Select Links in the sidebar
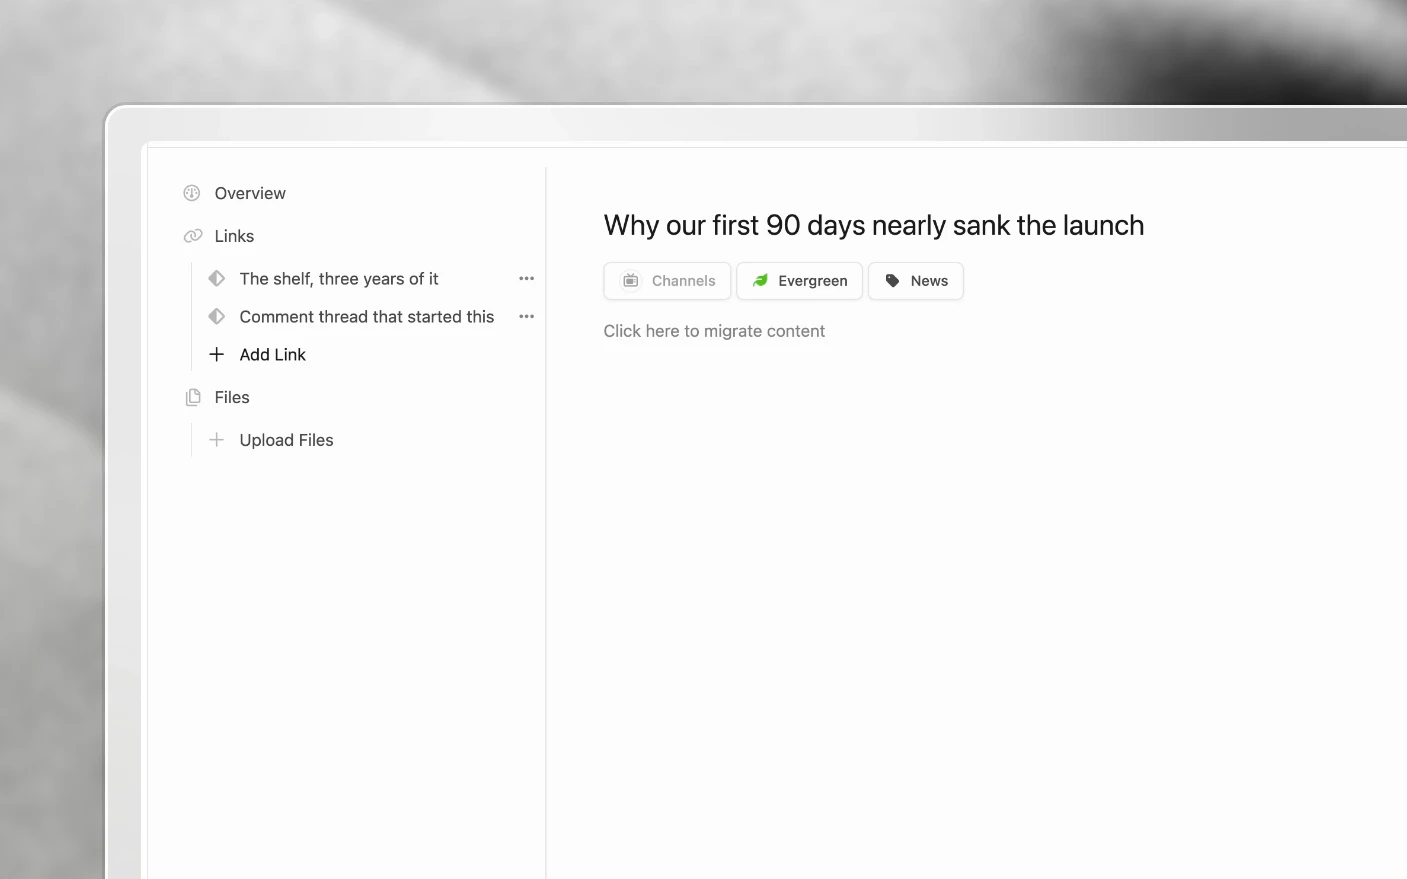This screenshot has height=879, width=1407. [234, 236]
